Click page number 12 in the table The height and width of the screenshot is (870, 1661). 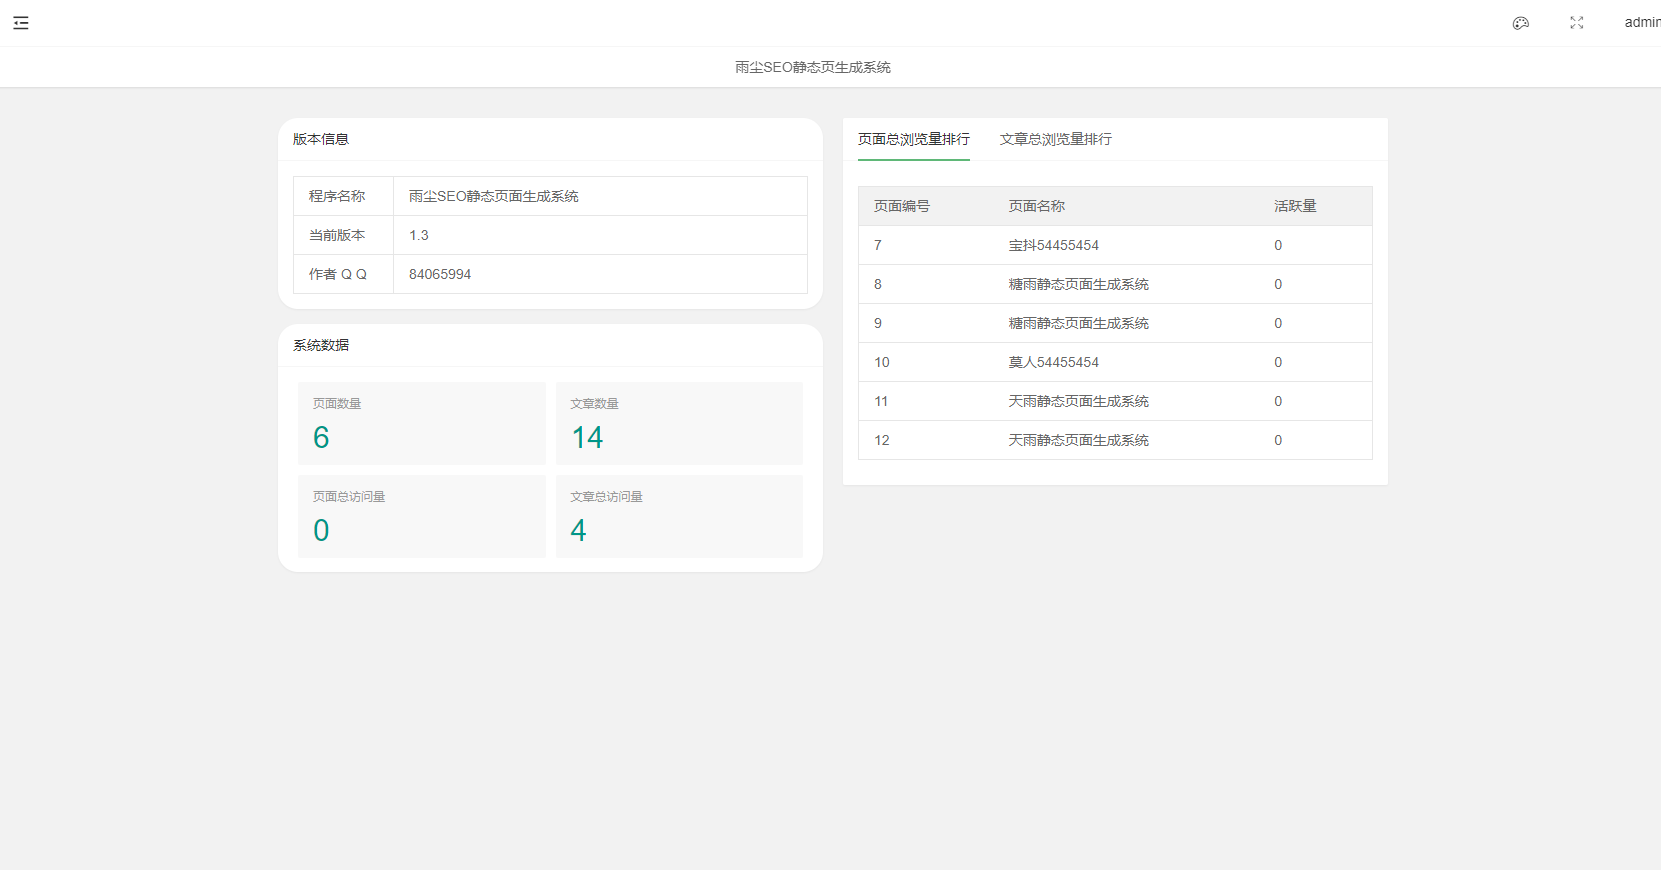(881, 440)
